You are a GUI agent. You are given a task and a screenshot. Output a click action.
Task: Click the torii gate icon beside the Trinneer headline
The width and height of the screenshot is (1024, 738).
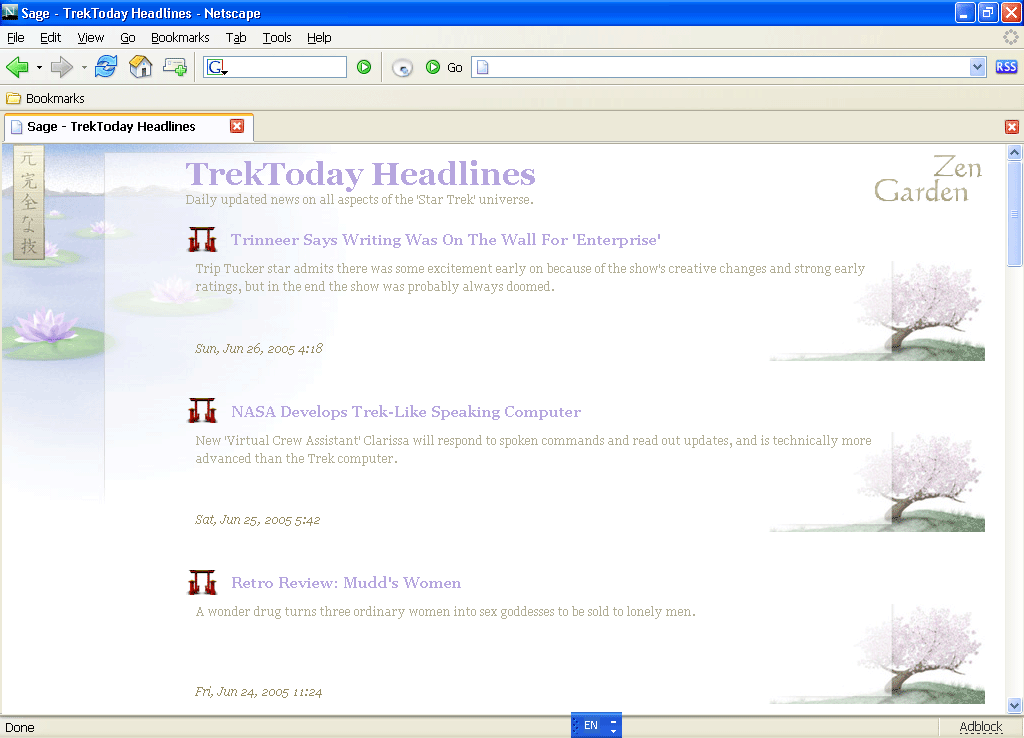tap(202, 239)
